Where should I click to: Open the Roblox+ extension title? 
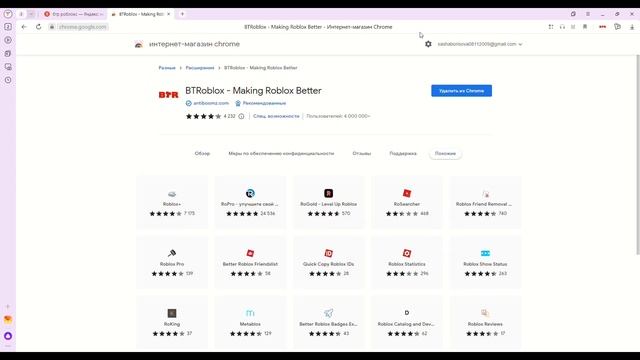coord(172,204)
